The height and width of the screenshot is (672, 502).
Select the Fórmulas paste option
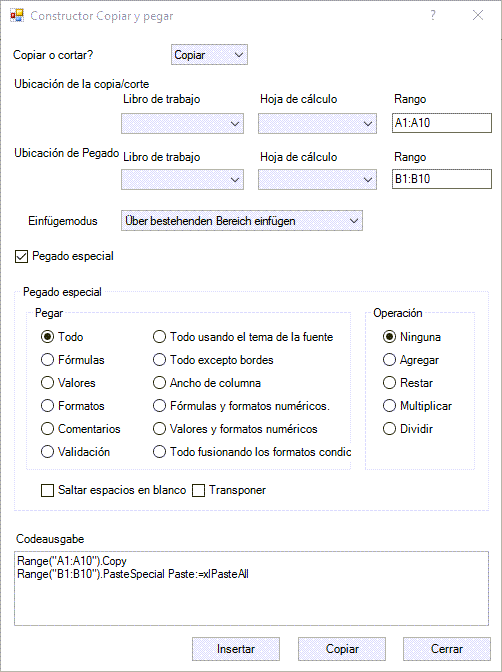point(47,360)
